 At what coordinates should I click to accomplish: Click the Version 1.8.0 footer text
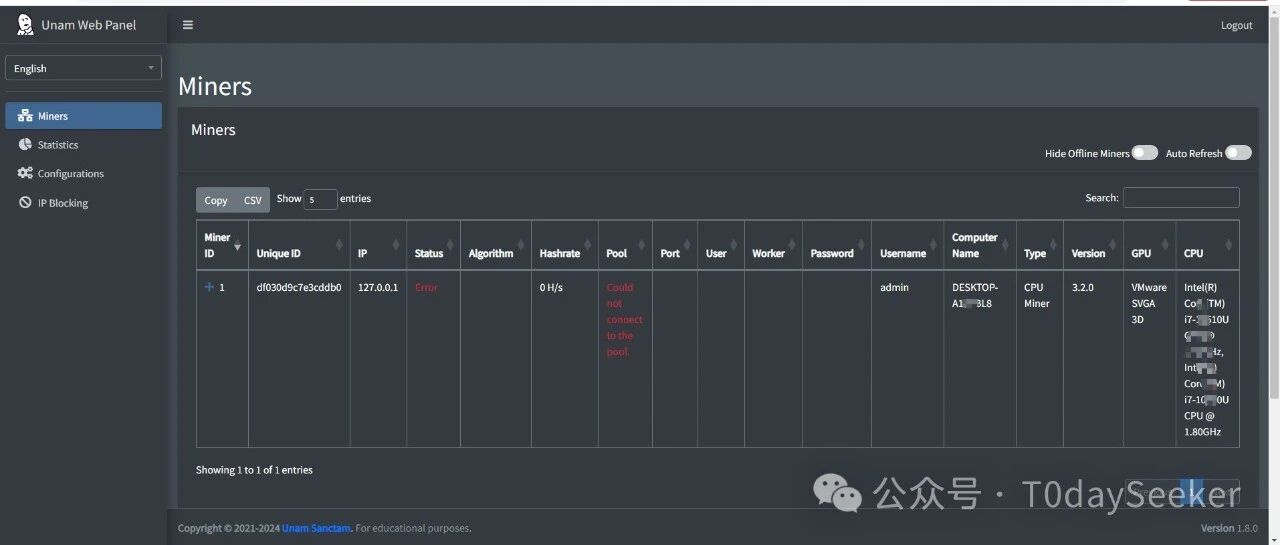[1229, 528]
